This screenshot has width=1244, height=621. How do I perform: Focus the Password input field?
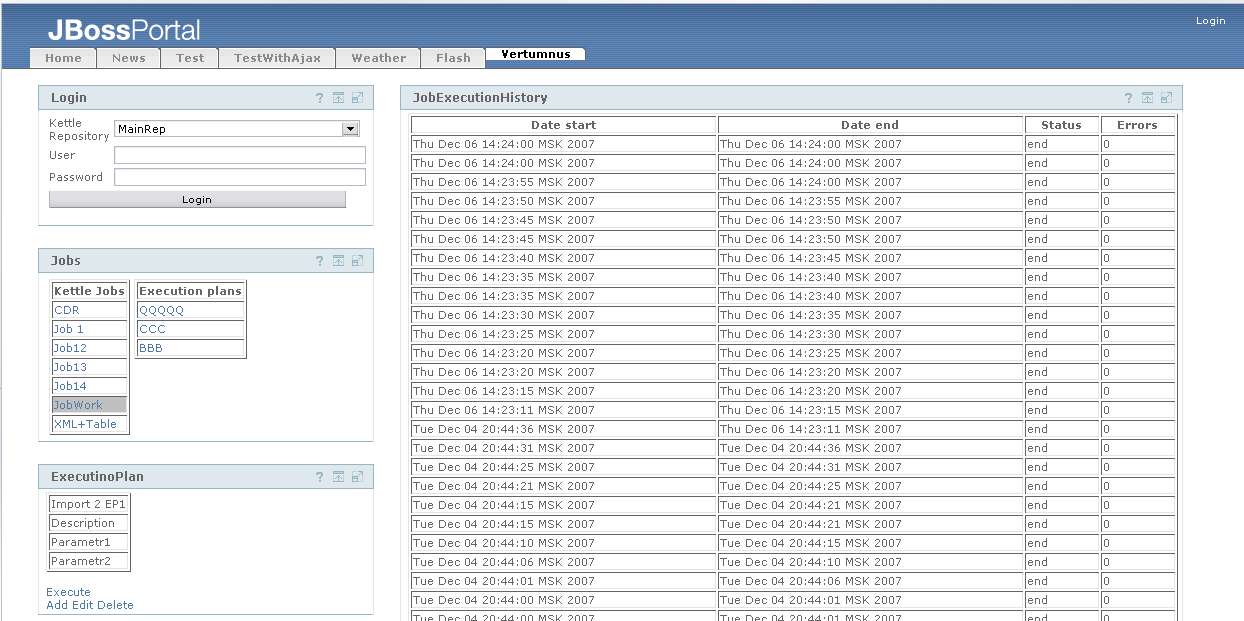[x=240, y=177]
